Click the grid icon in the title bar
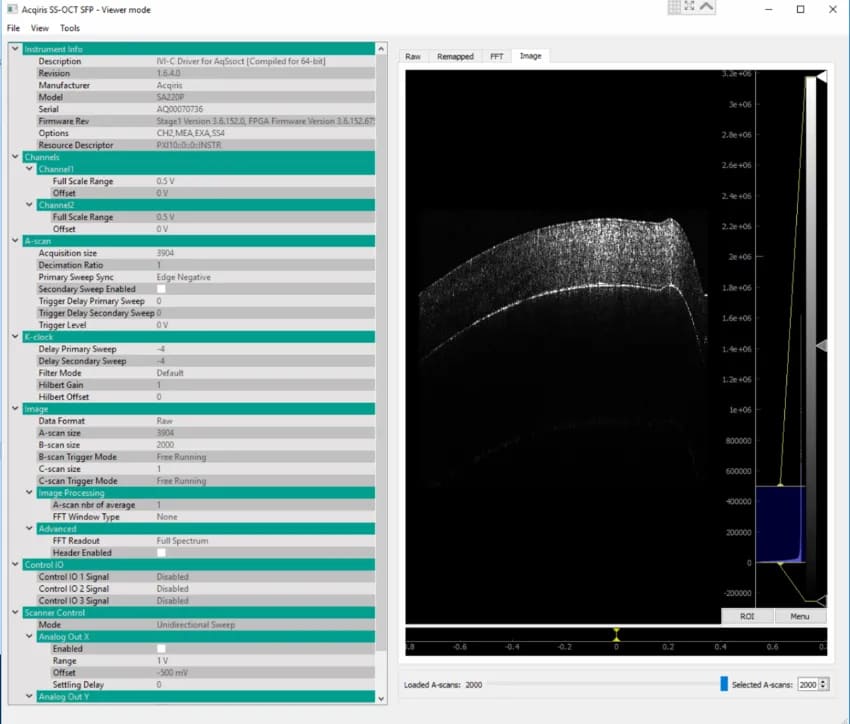 coord(674,7)
